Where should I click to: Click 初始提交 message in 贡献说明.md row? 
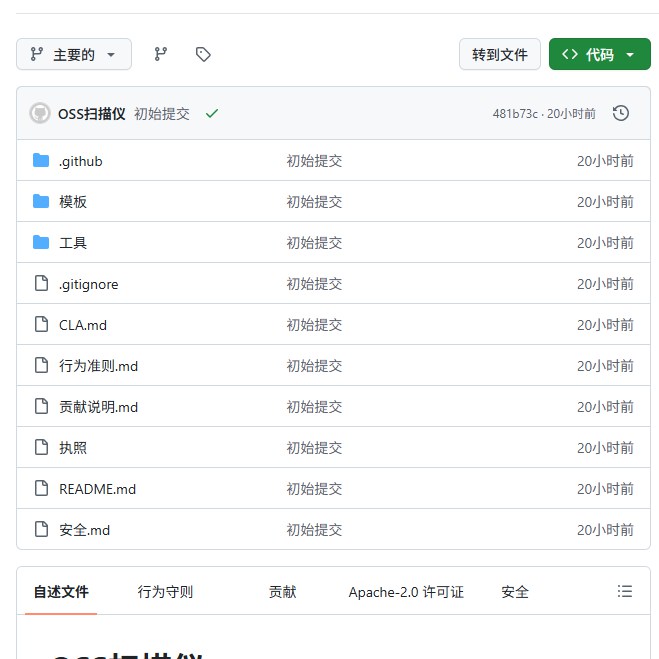314,407
